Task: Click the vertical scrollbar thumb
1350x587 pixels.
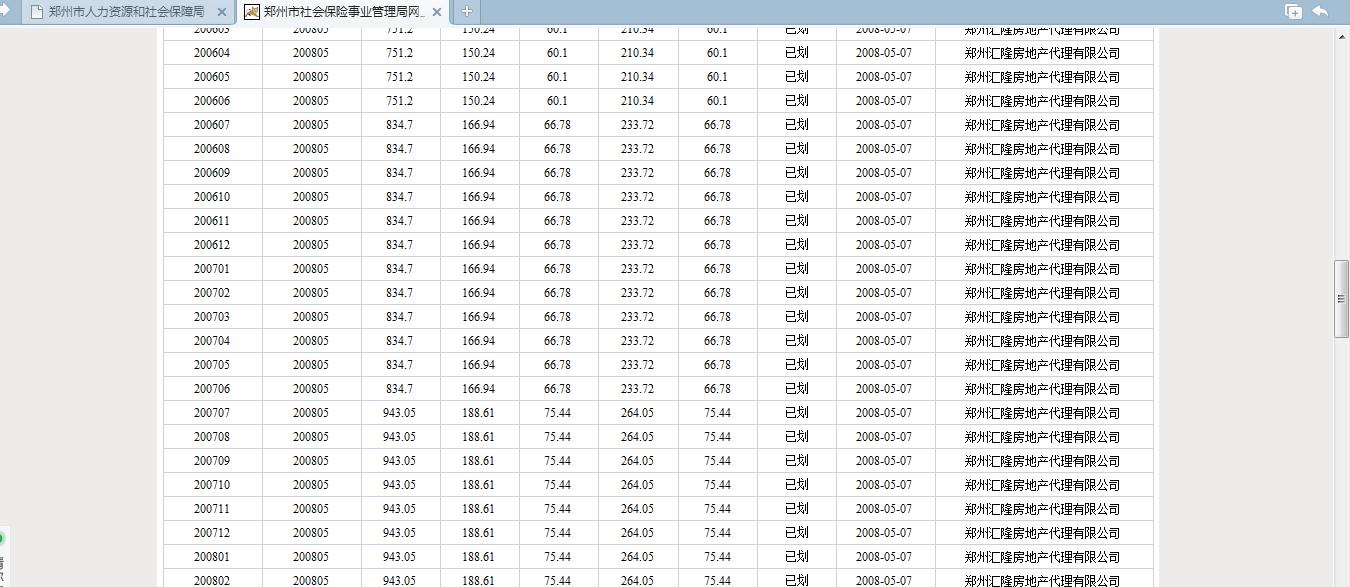Action: click(x=1342, y=299)
